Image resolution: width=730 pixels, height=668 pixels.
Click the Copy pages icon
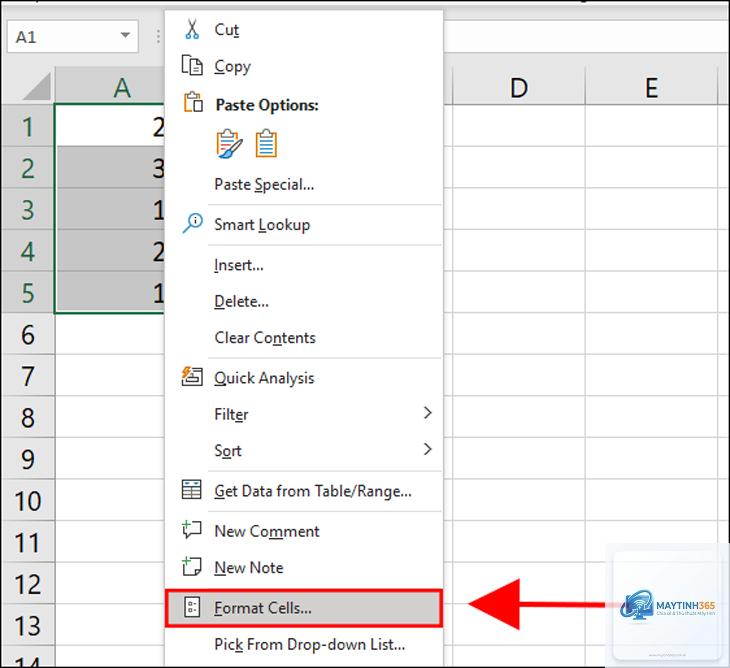(192, 65)
